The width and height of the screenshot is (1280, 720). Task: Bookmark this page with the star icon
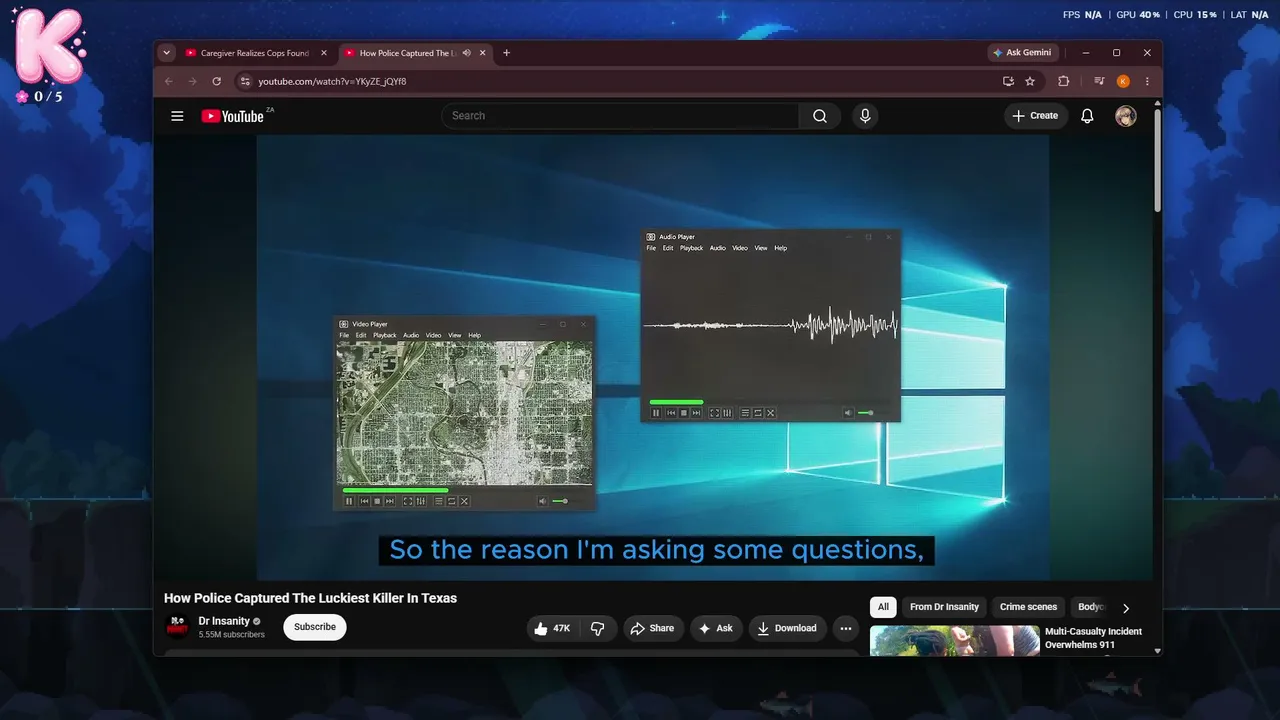(1030, 81)
